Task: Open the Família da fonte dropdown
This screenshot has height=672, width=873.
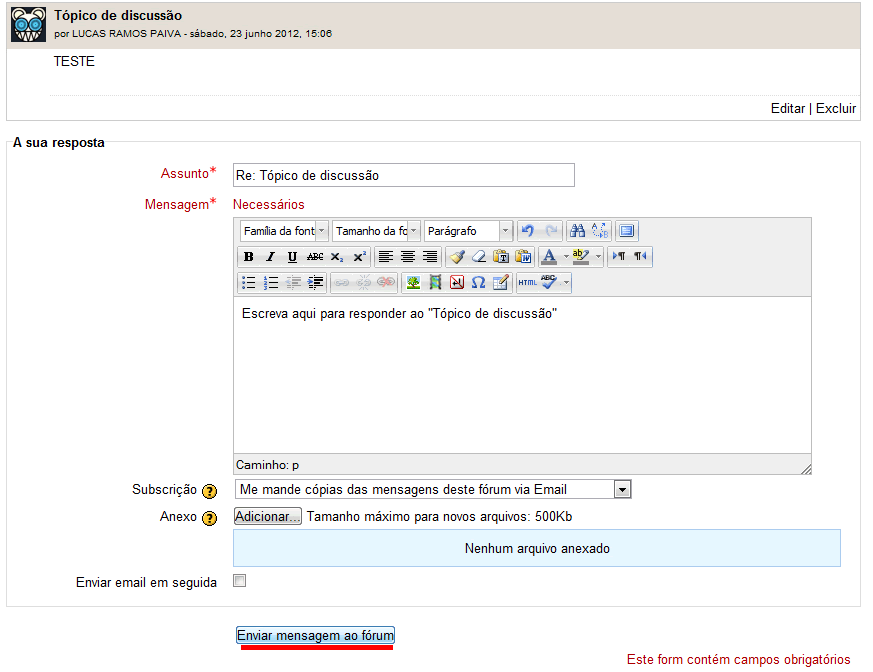Action: tap(284, 230)
